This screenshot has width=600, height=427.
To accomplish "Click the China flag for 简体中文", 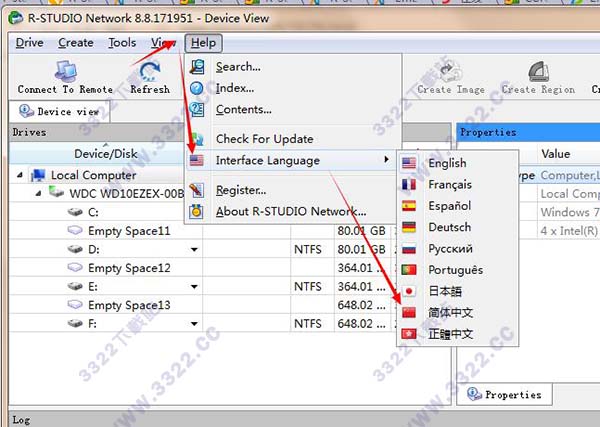I will [409, 313].
